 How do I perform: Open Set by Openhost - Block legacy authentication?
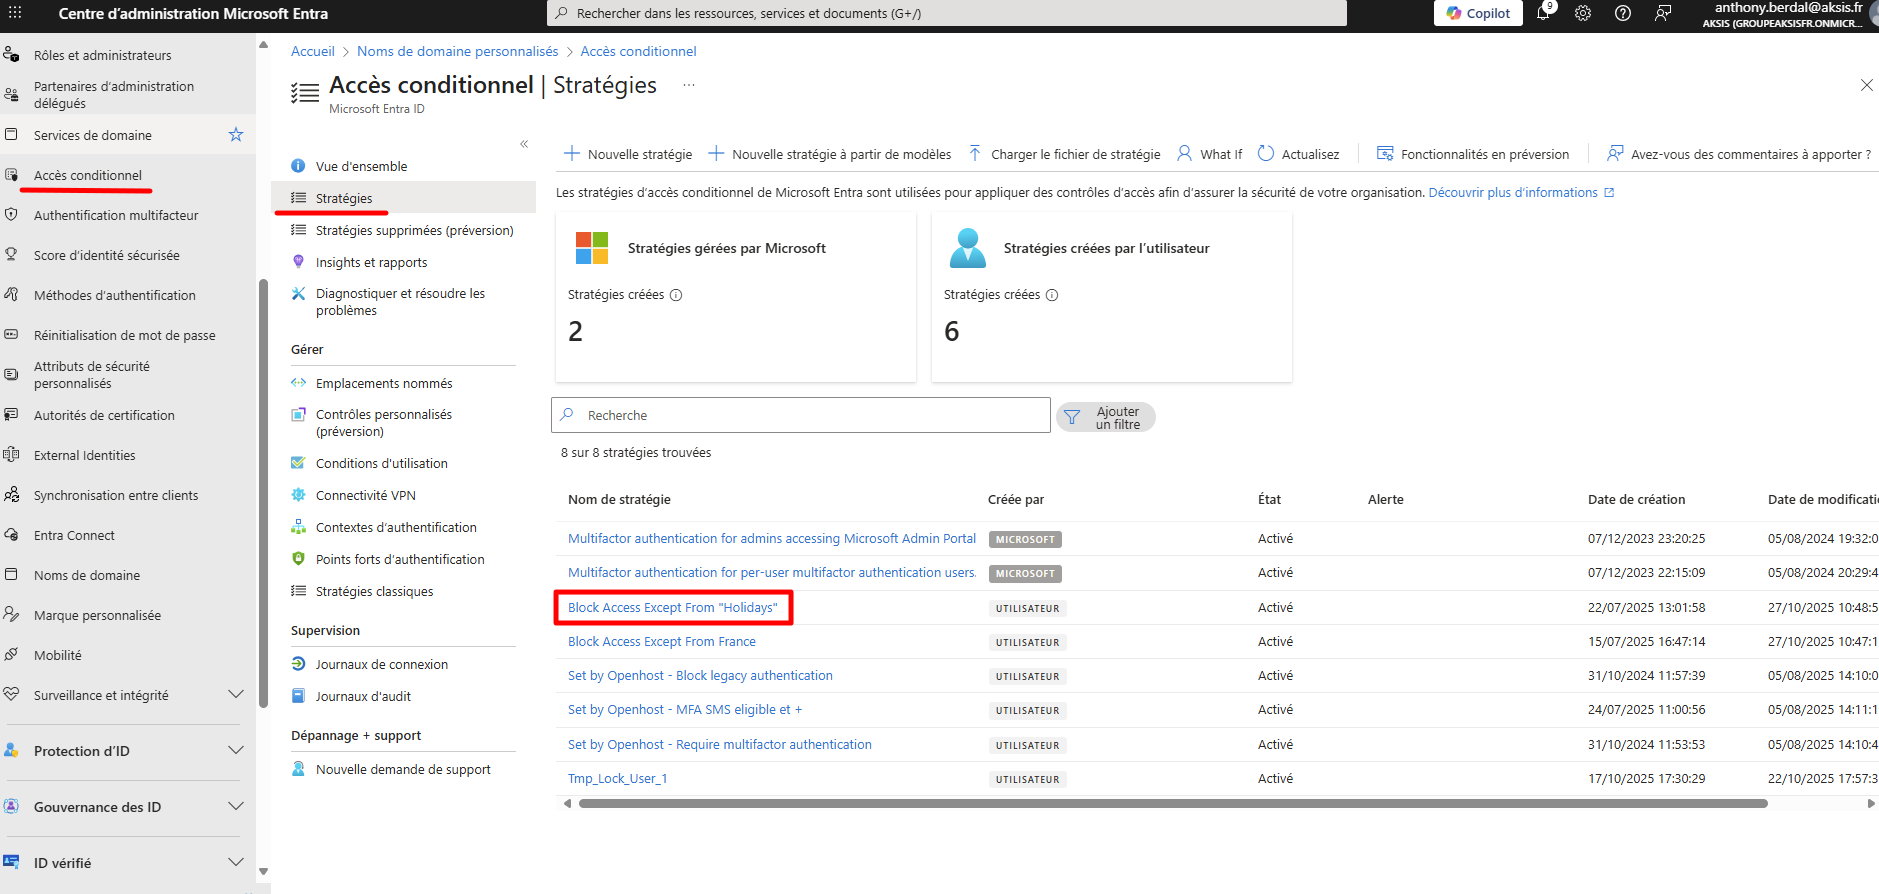pyautogui.click(x=700, y=676)
